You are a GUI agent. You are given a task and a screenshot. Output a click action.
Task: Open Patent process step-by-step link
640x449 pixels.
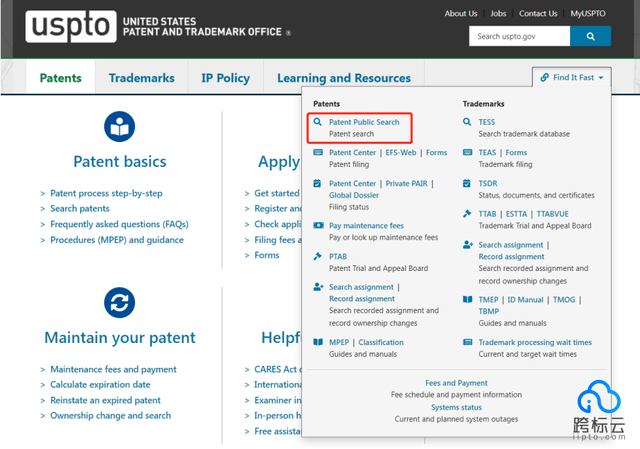(x=106, y=193)
